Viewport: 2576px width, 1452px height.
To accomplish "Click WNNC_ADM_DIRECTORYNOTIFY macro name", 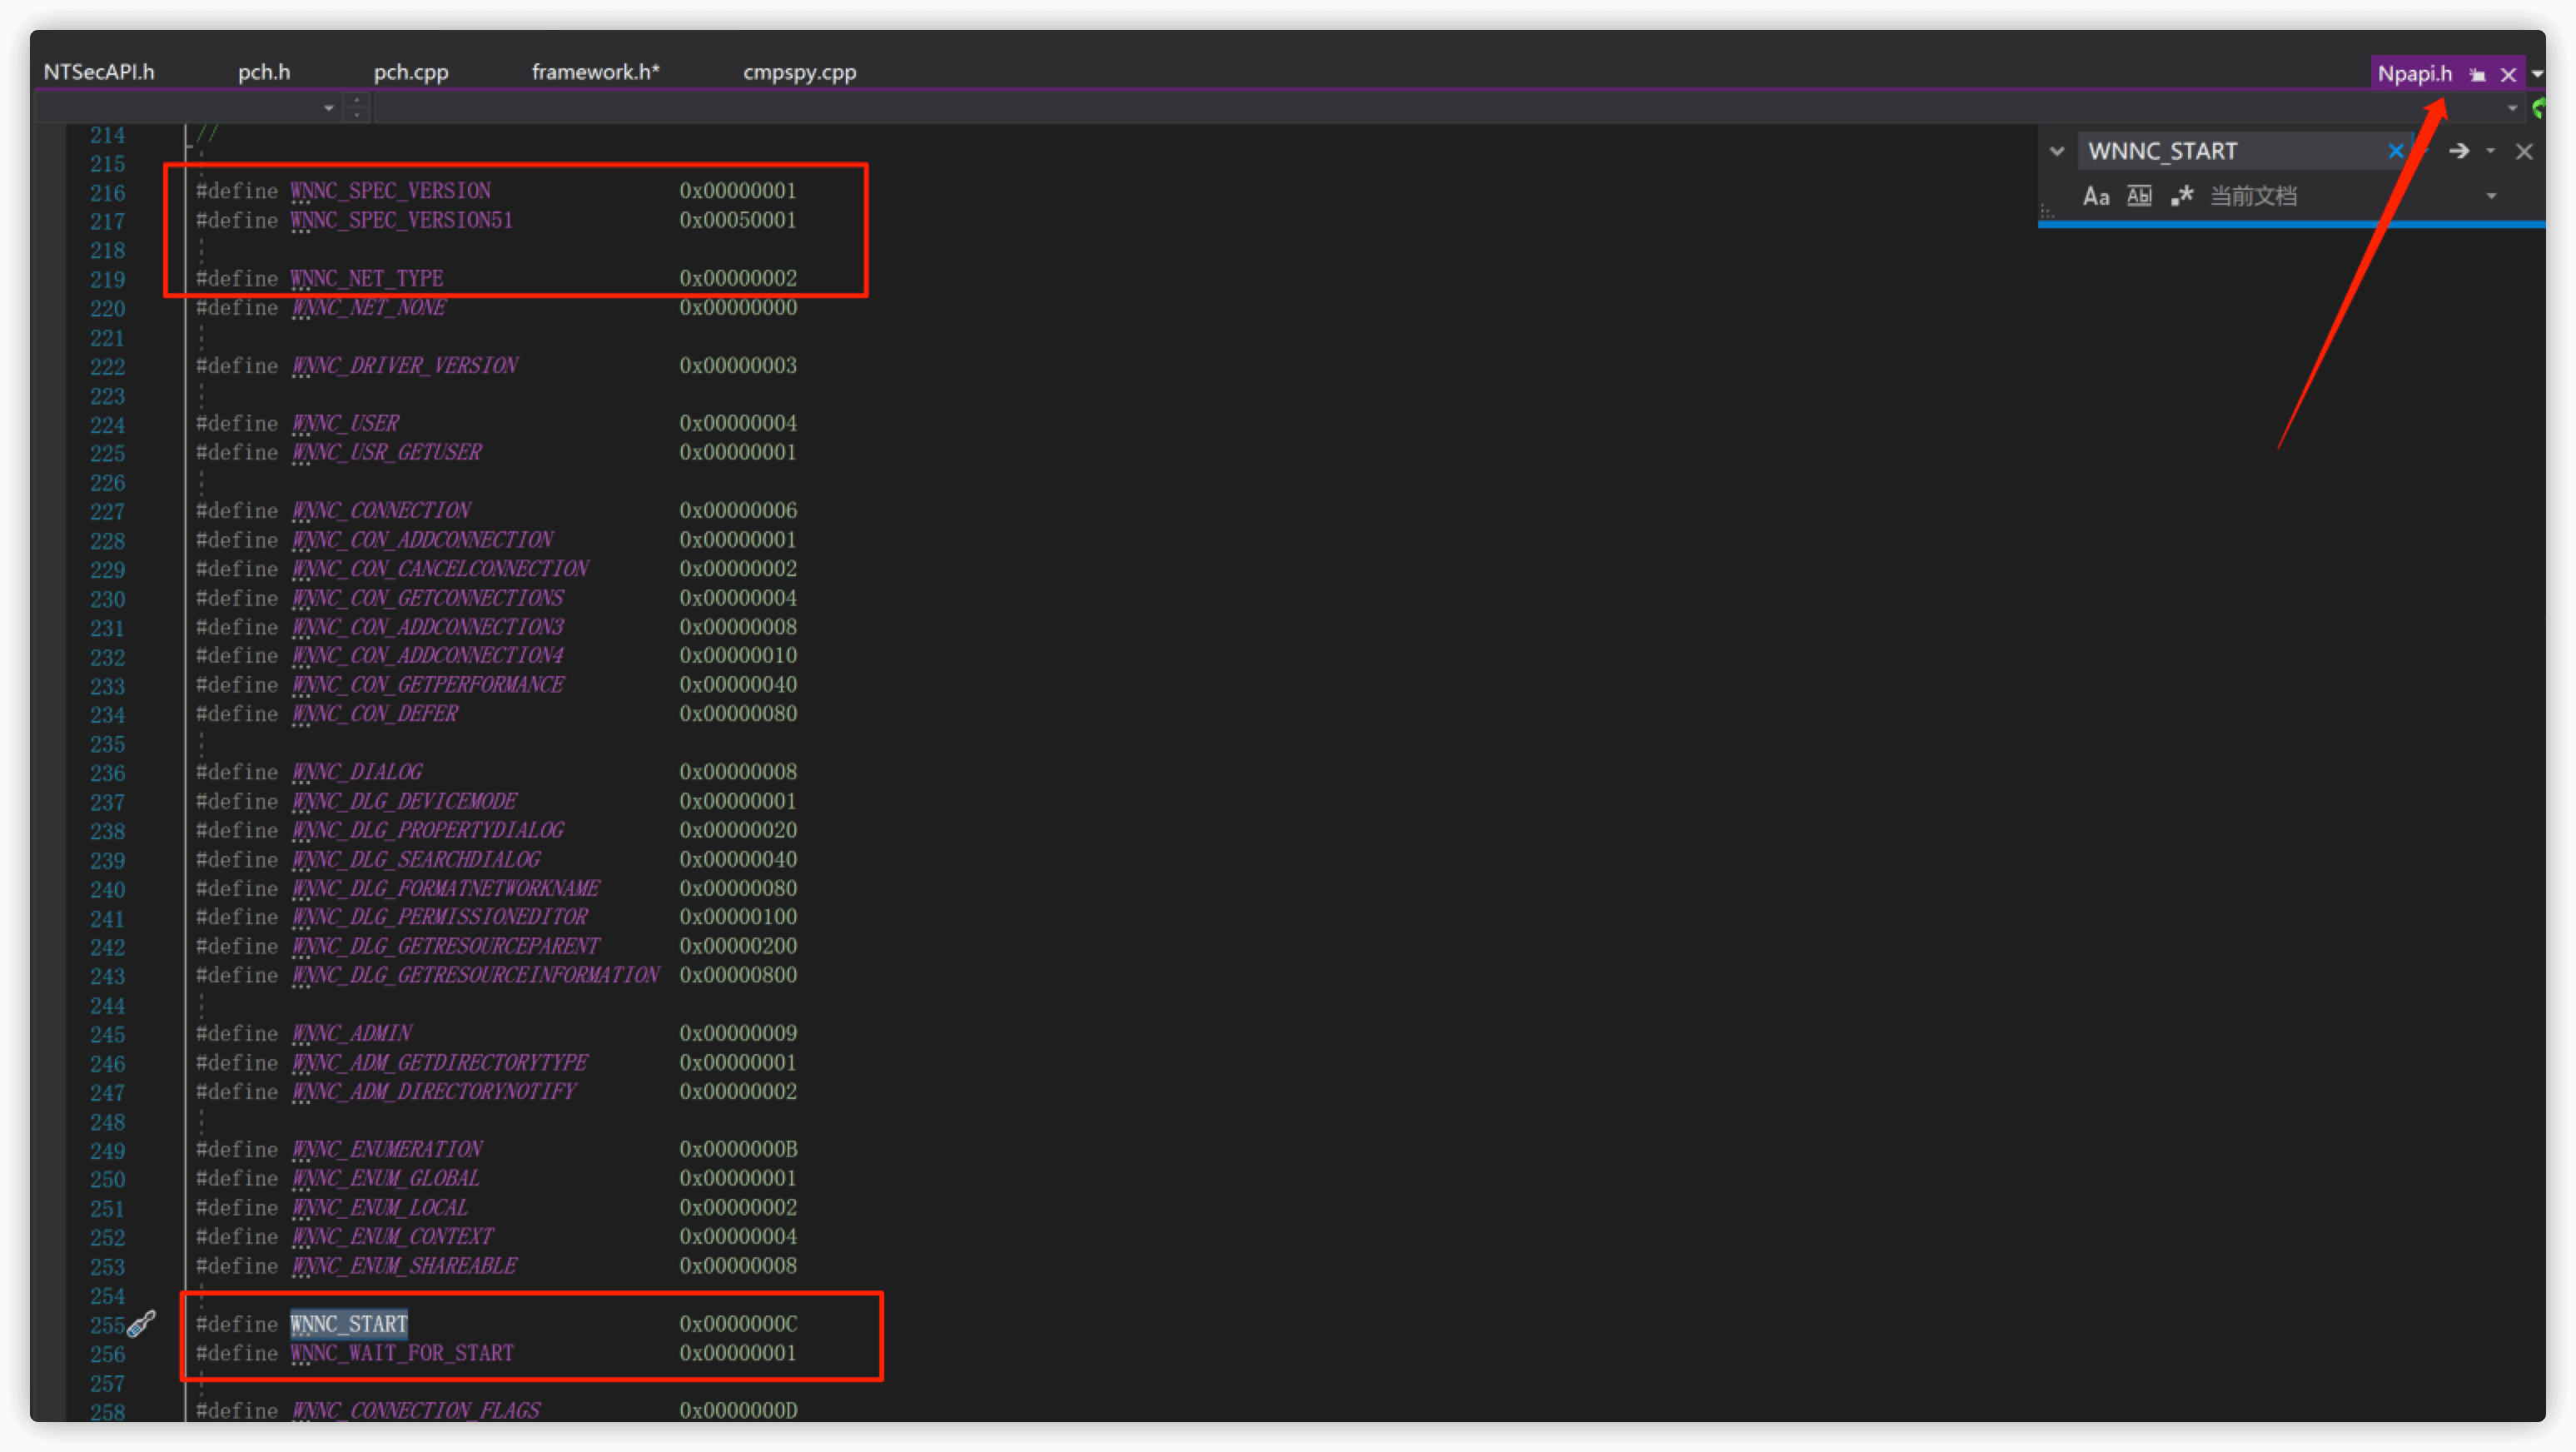I will pos(433,1091).
